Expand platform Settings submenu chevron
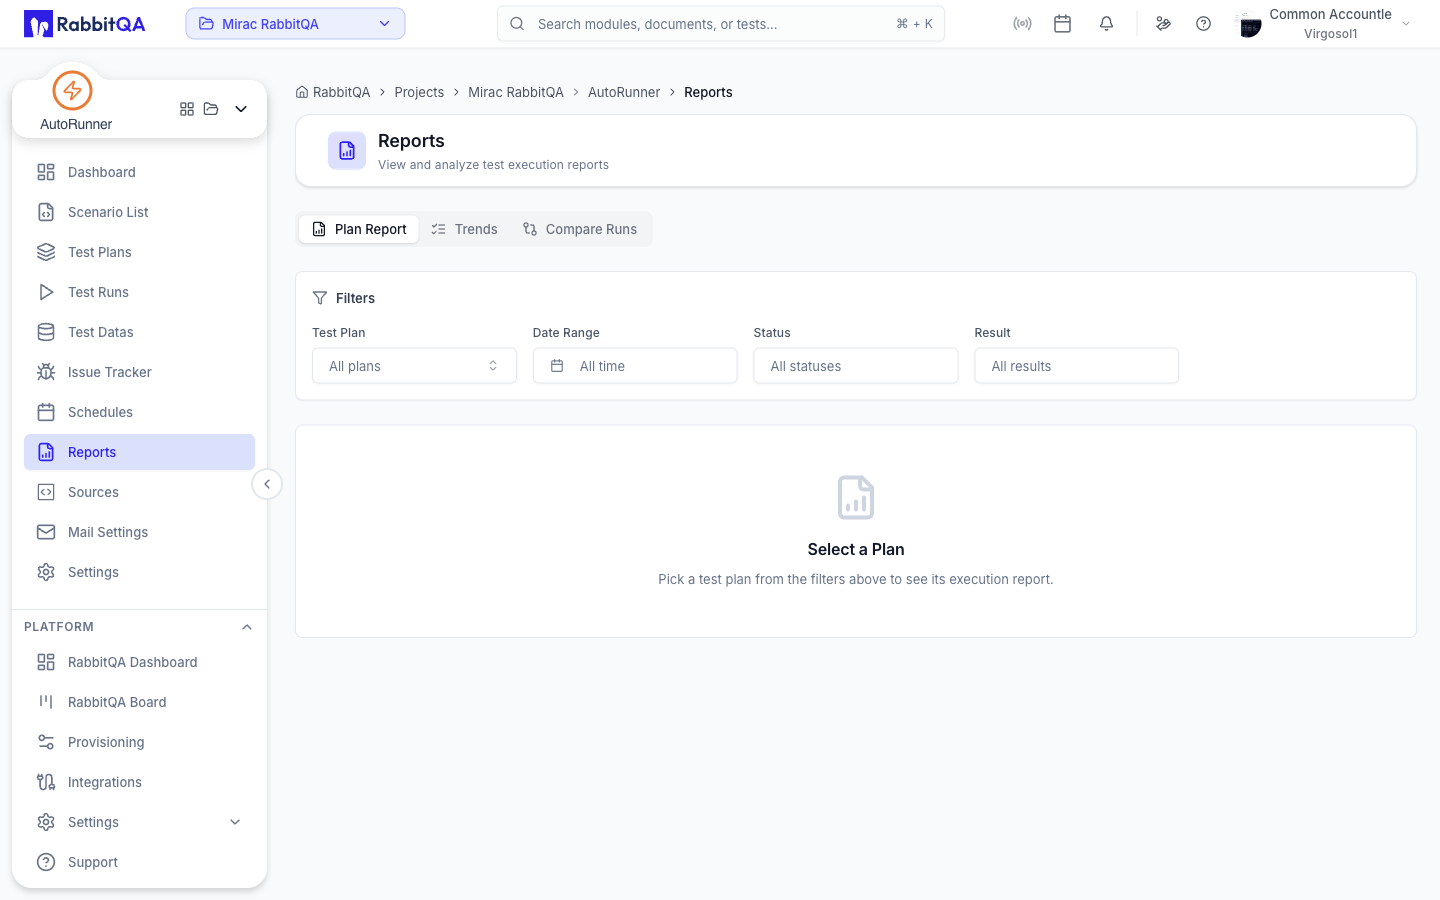Screen dimensions: 1440x900 point(235,822)
